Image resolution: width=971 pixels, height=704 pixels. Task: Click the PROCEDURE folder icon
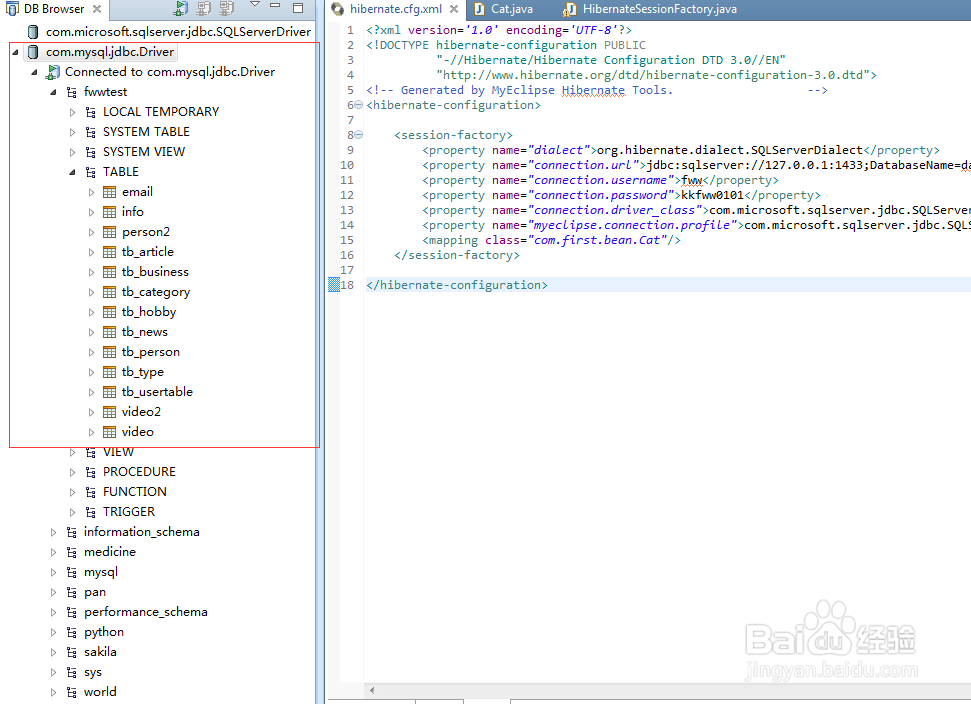tap(90, 472)
